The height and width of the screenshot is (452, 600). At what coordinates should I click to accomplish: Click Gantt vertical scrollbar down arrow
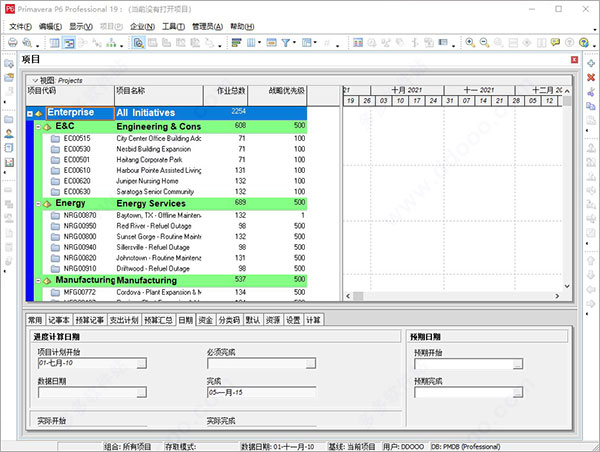coord(567,286)
